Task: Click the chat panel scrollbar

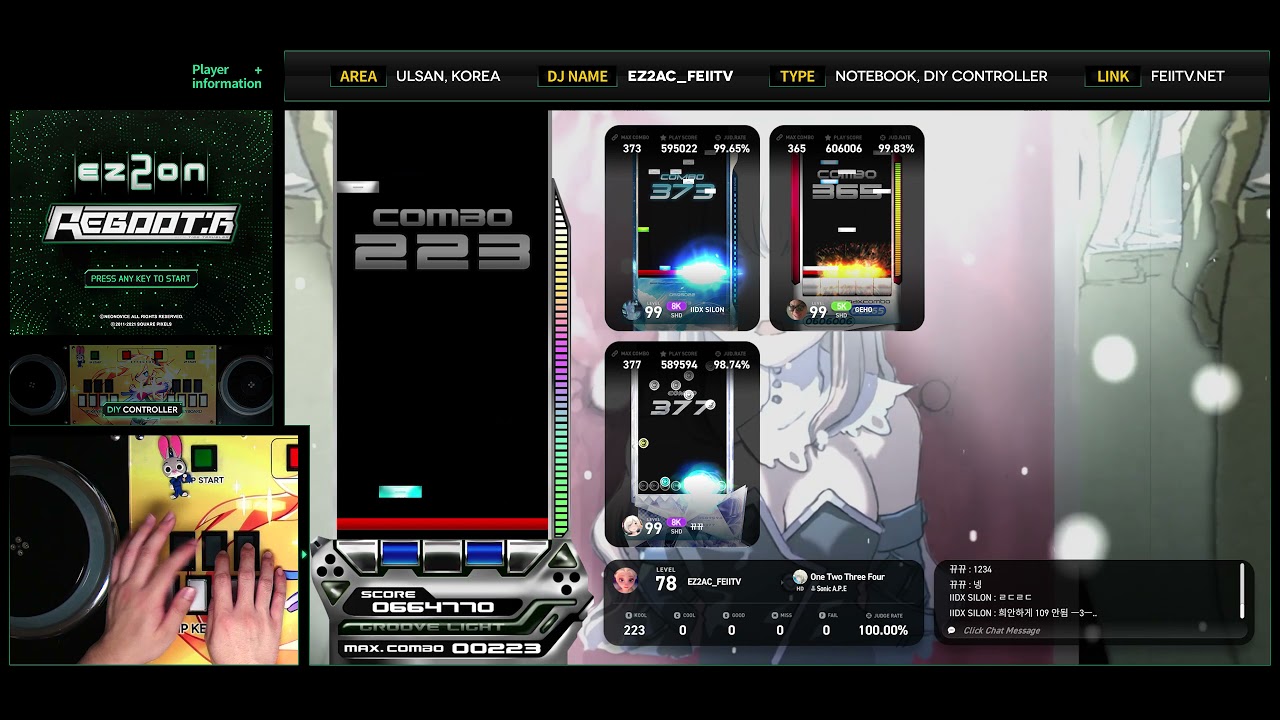Action: tap(1243, 591)
